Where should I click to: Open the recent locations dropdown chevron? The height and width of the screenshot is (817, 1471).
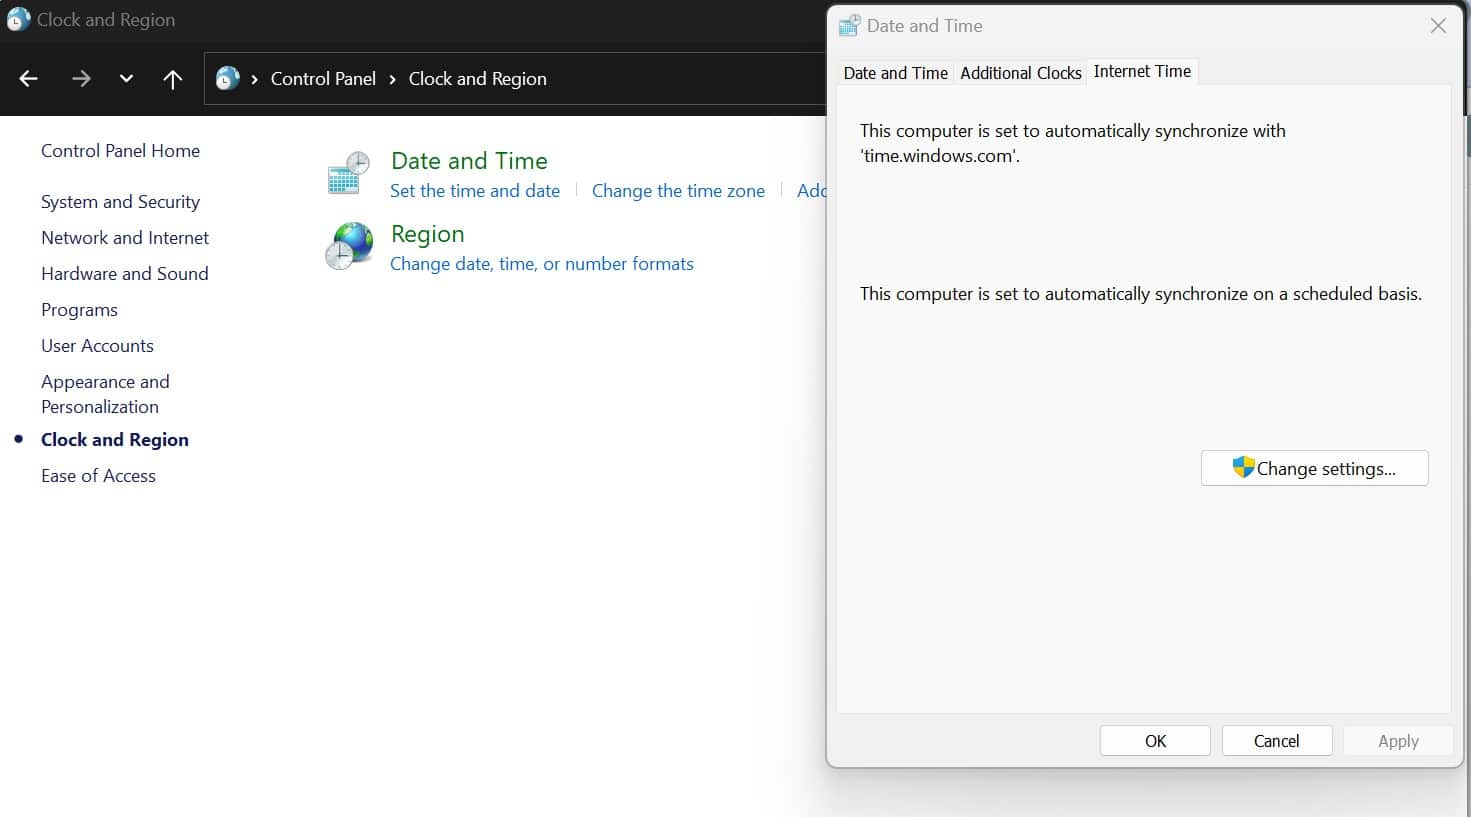click(x=126, y=78)
